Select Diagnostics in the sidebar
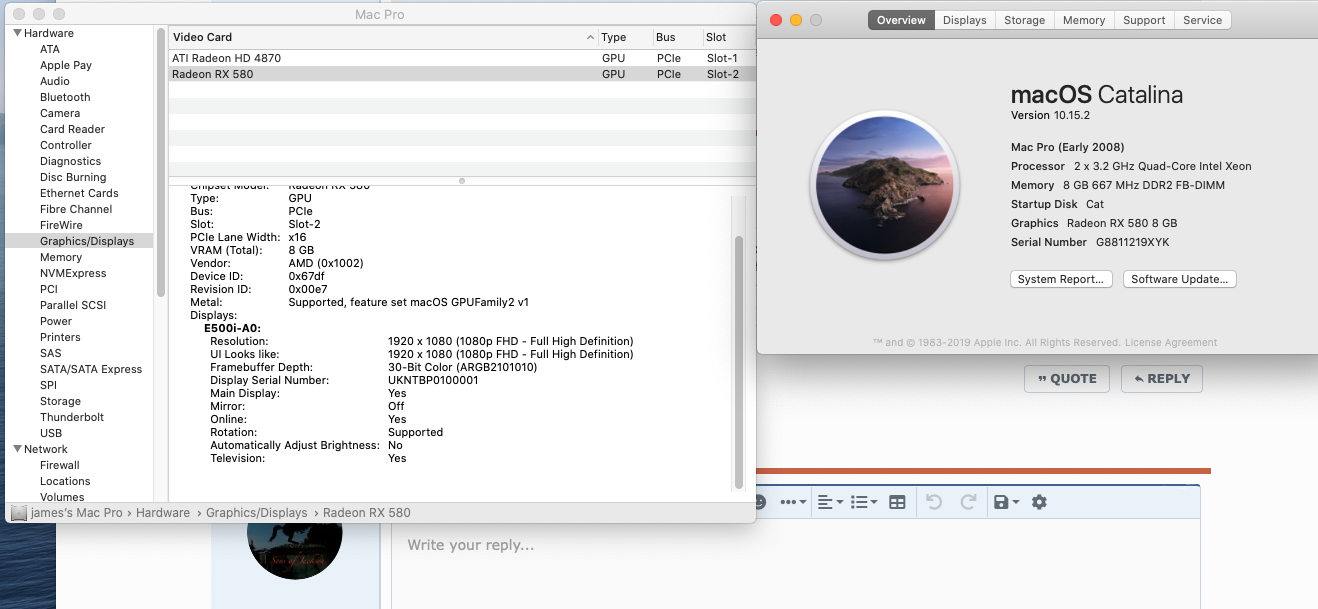 (70, 161)
